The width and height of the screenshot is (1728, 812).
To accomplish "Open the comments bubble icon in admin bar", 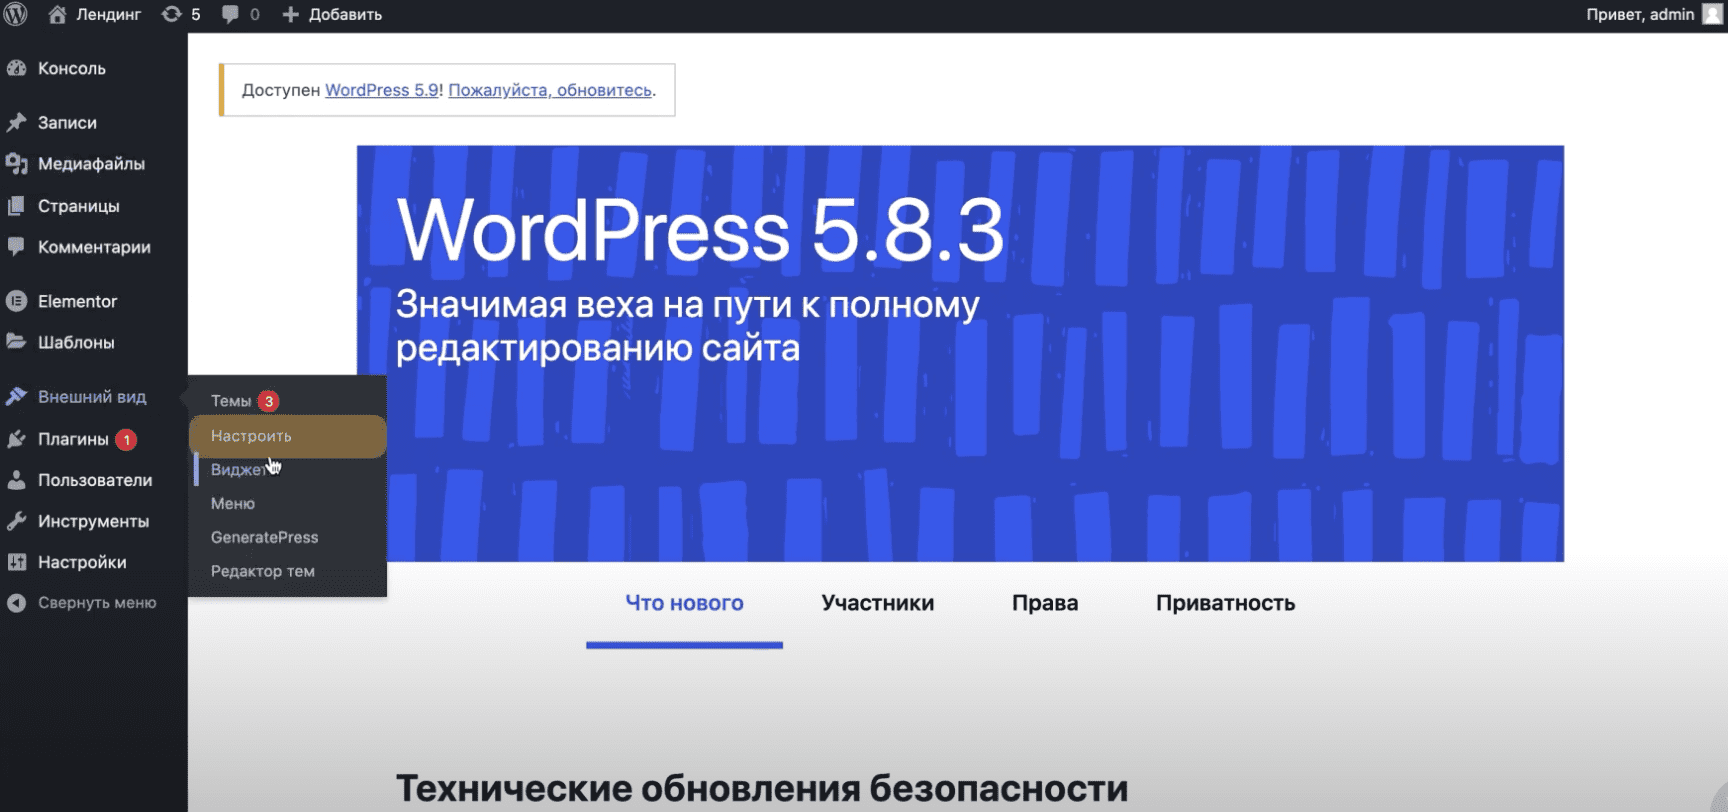I will [231, 14].
